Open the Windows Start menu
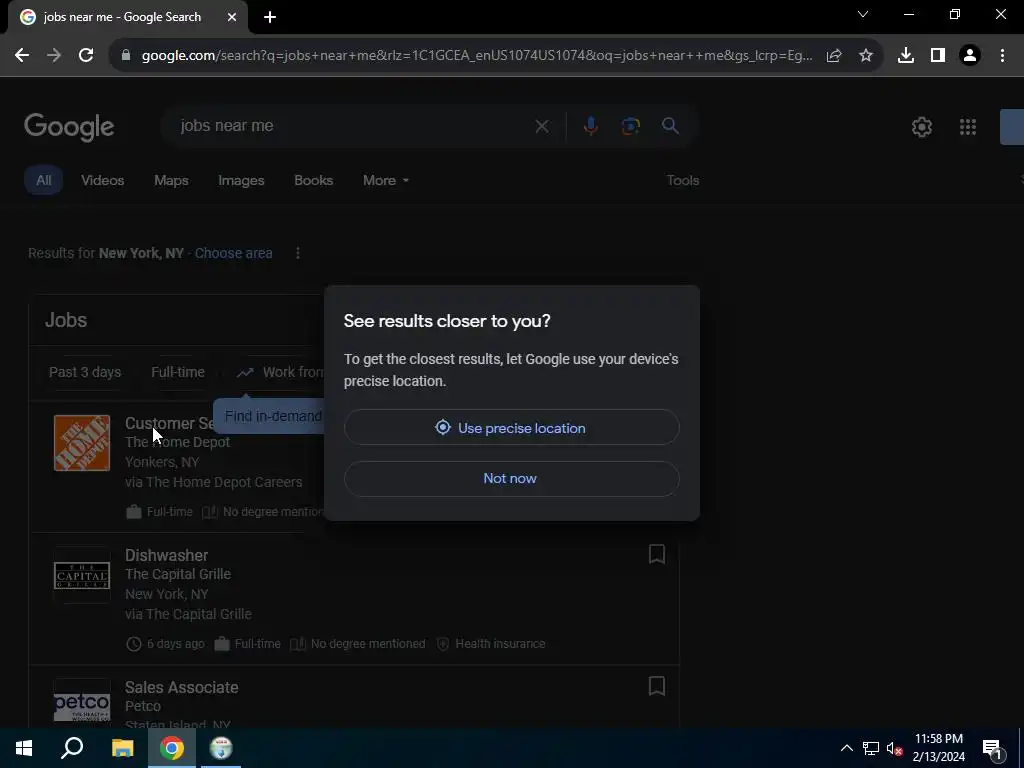This screenshot has height=768, width=1024. click(x=24, y=748)
